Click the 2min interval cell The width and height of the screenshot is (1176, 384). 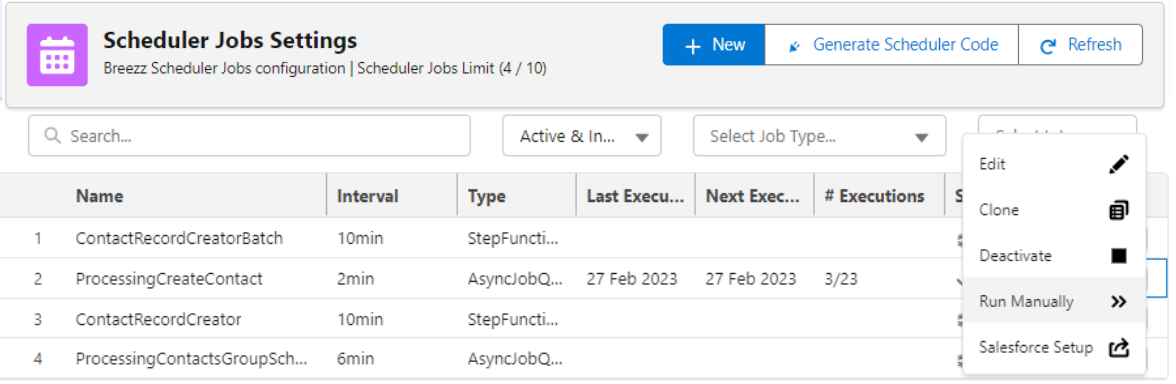[355, 279]
